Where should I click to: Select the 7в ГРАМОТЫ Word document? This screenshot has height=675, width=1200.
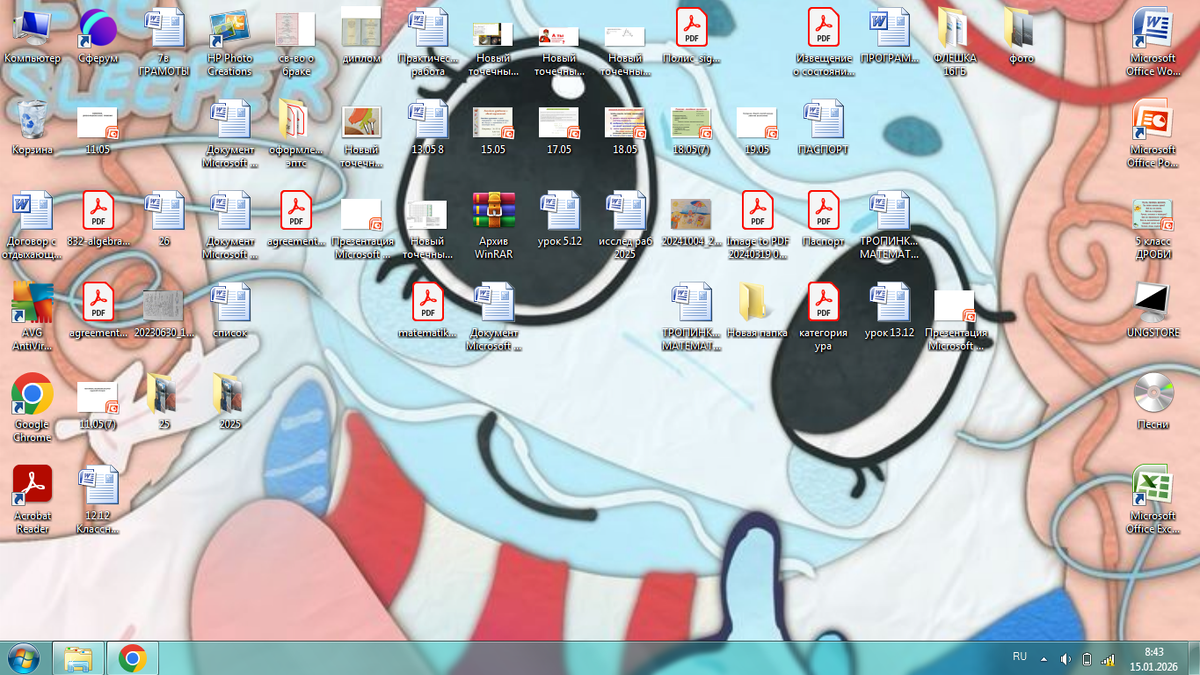(164, 42)
